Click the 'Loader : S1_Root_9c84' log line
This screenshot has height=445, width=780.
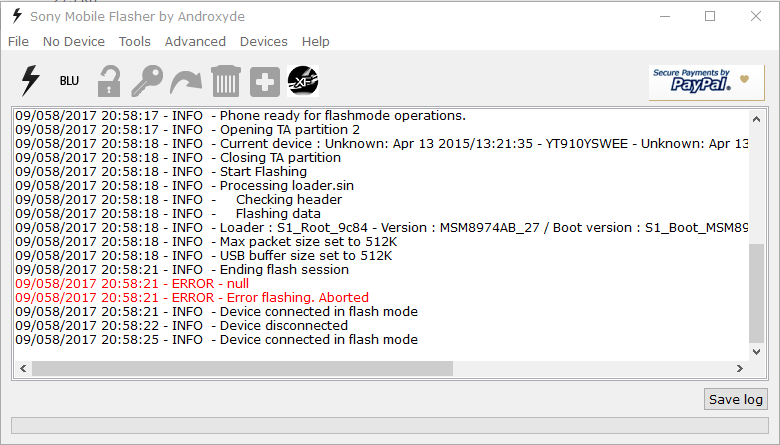click(382, 227)
